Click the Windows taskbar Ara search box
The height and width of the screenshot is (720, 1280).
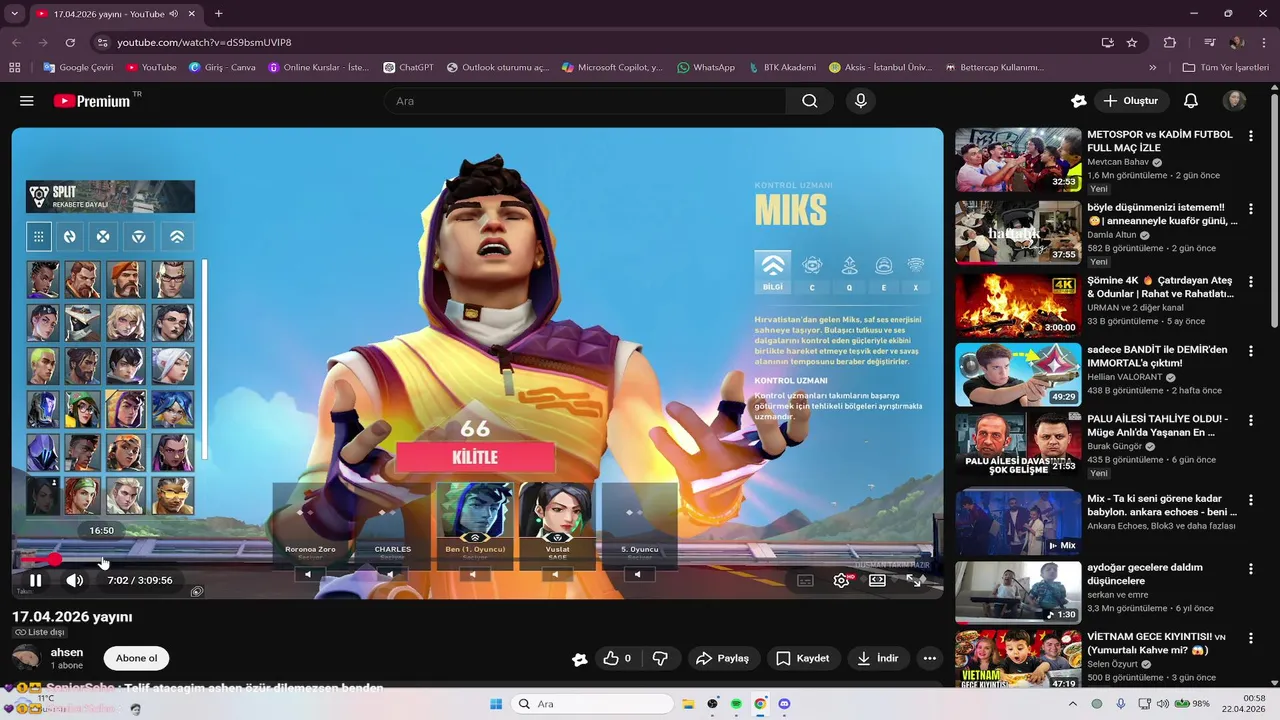(590, 704)
